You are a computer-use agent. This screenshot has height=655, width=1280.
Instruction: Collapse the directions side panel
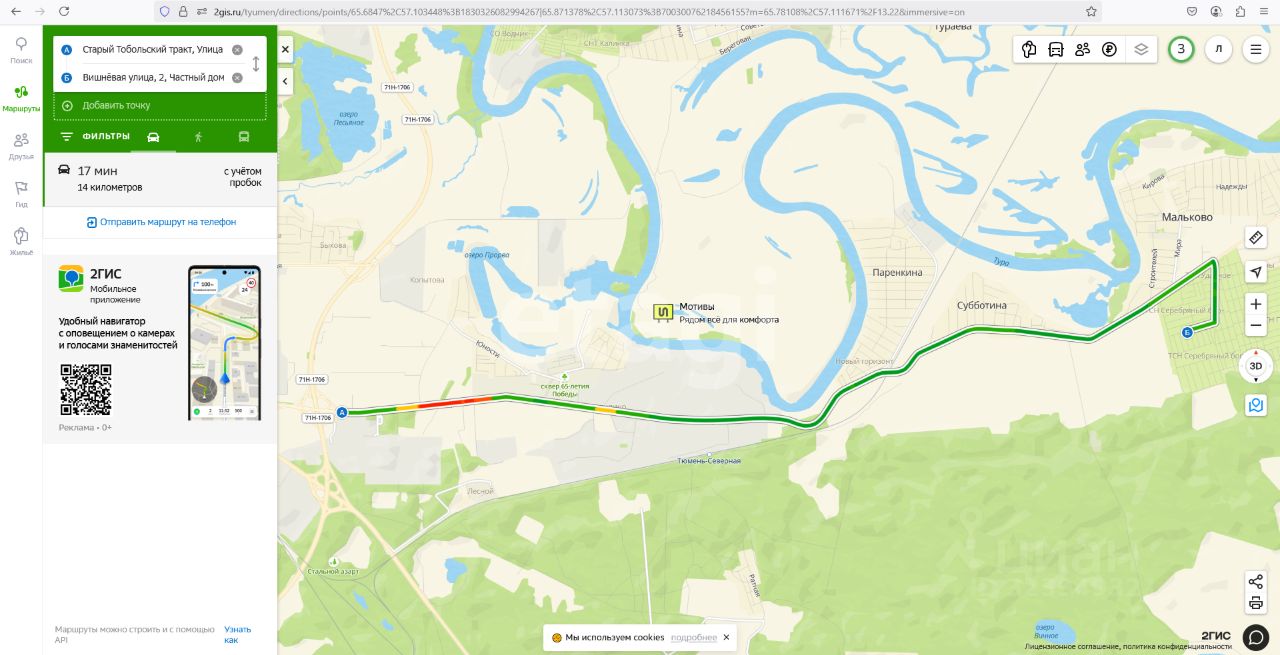coord(285,81)
